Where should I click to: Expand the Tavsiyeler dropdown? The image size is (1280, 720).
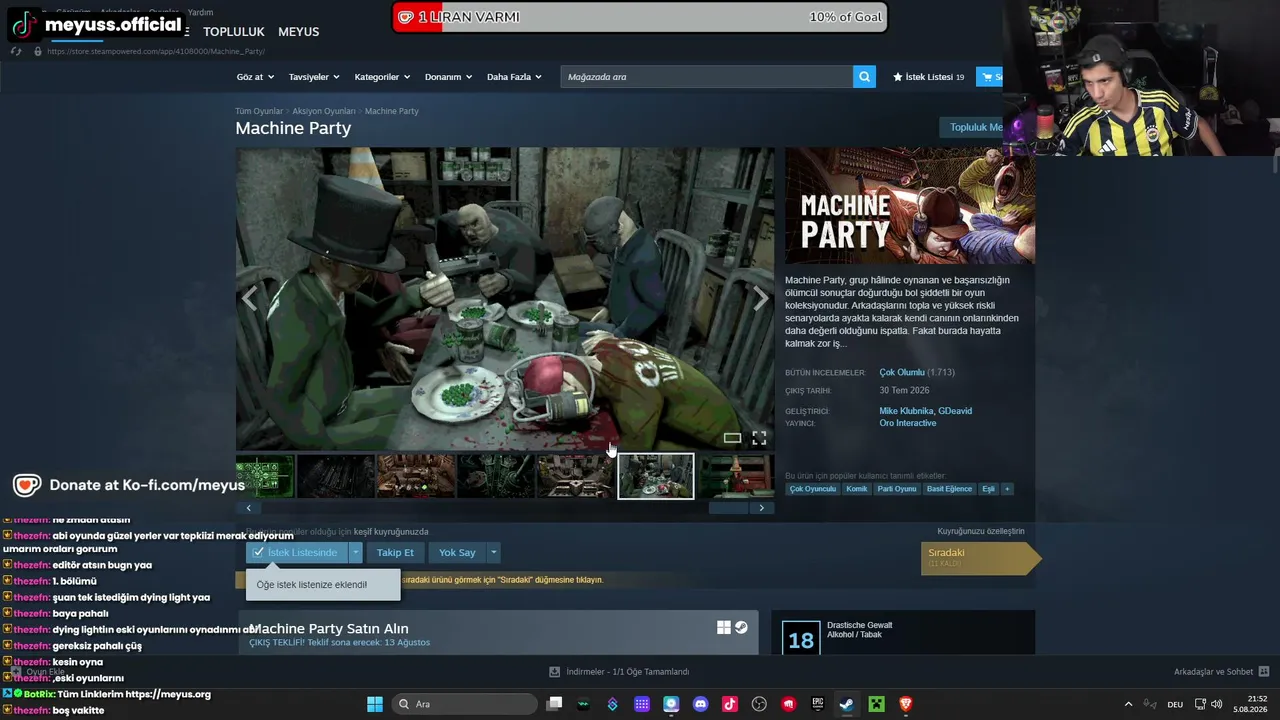pos(314,77)
